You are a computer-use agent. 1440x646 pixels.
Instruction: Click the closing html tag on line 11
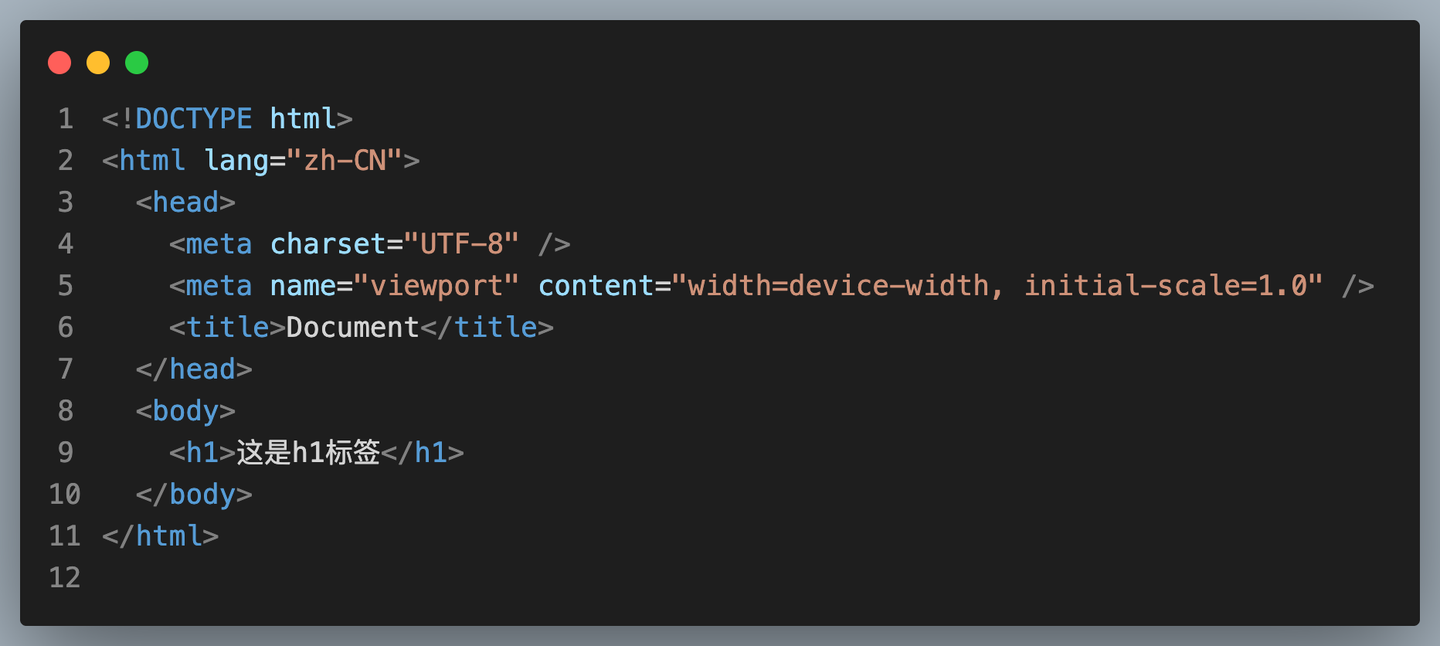click(160, 536)
